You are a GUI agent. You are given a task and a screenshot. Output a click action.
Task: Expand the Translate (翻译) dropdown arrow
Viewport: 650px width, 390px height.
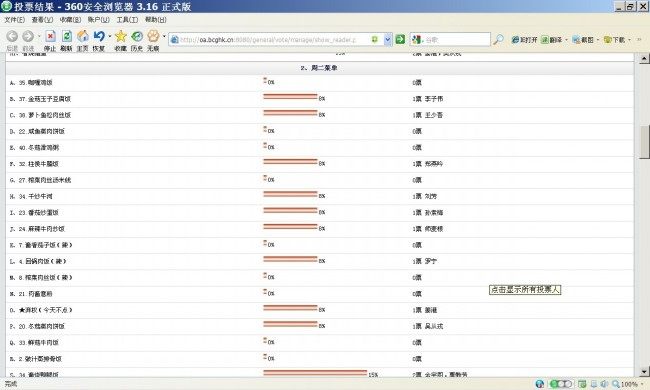point(566,40)
